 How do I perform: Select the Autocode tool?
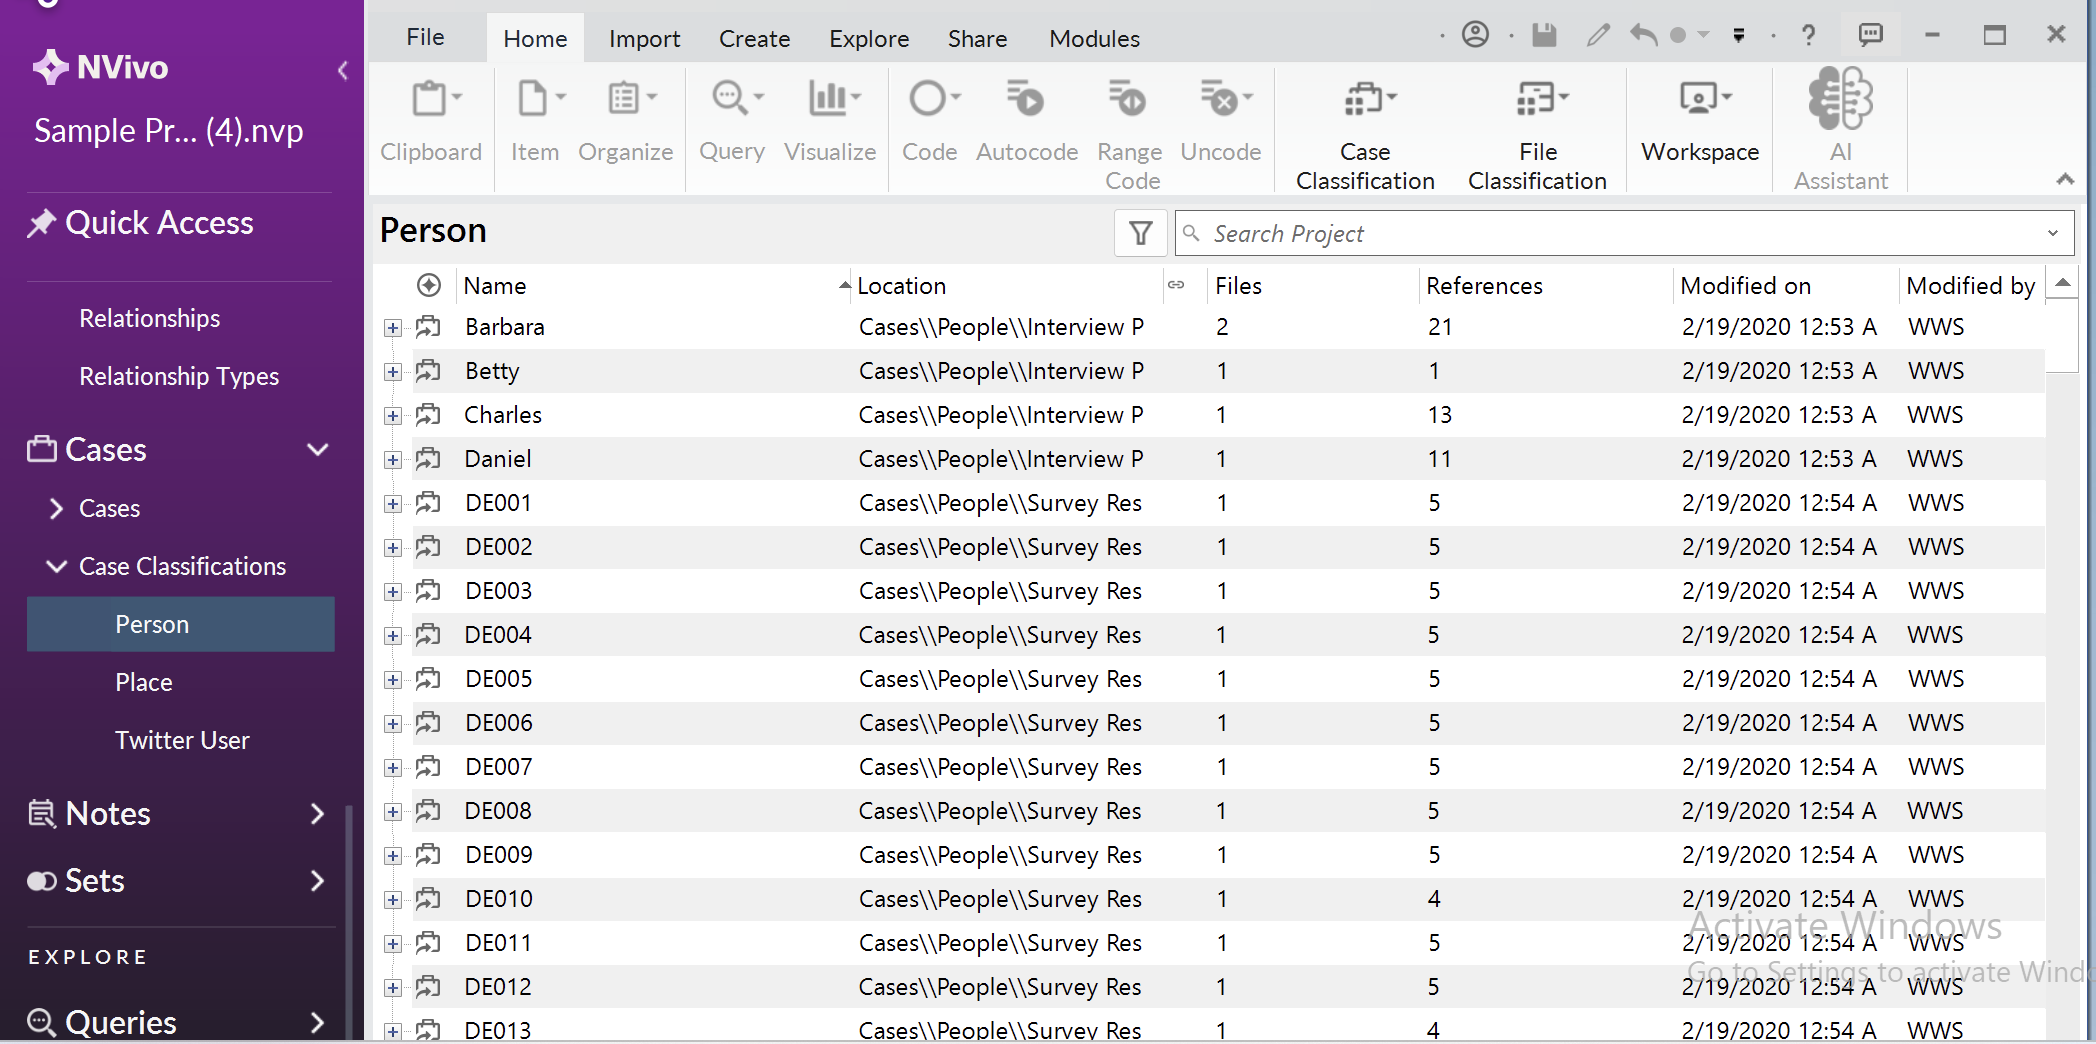click(x=1027, y=122)
